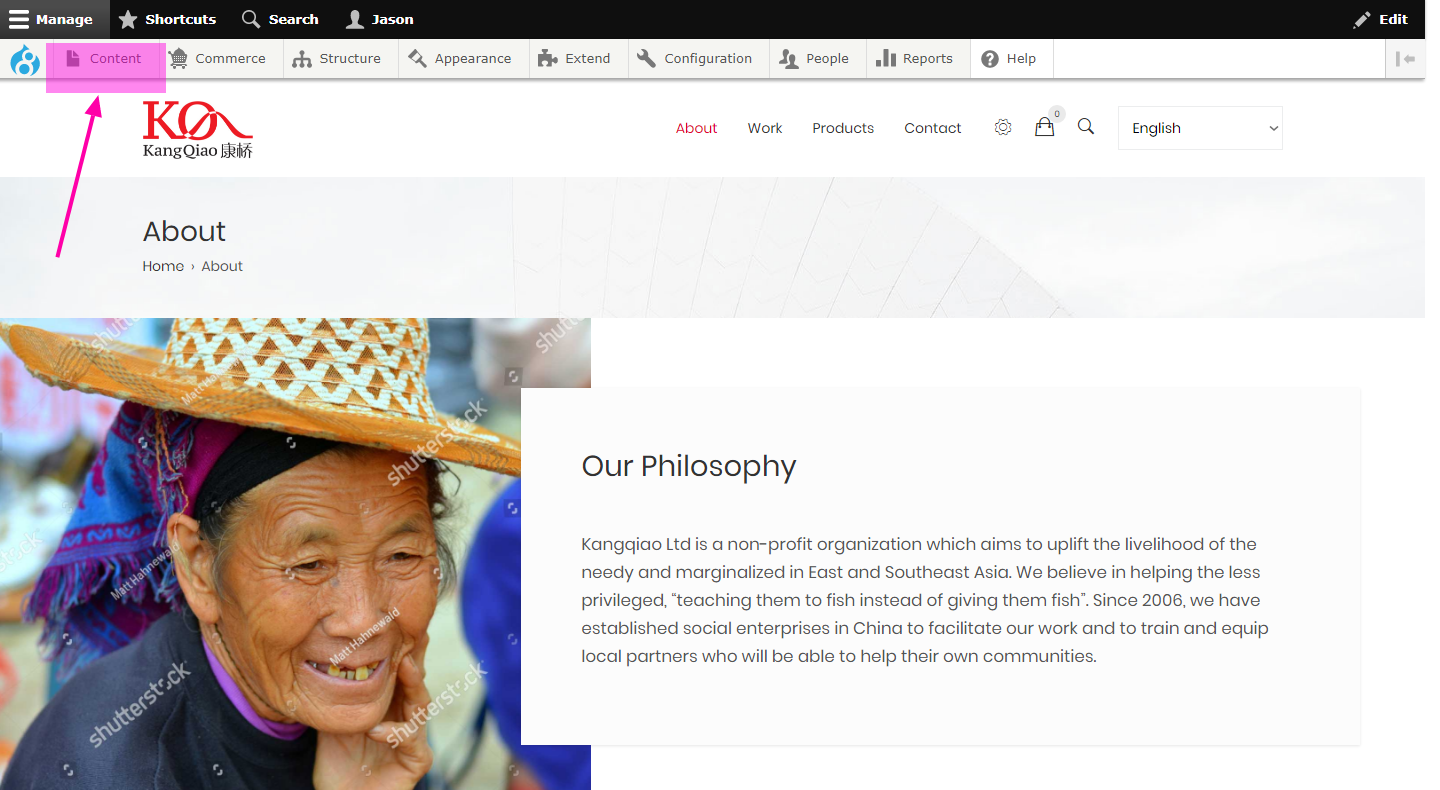Open the Structure admin menu
The width and height of the screenshot is (1440, 790).
coord(337,59)
